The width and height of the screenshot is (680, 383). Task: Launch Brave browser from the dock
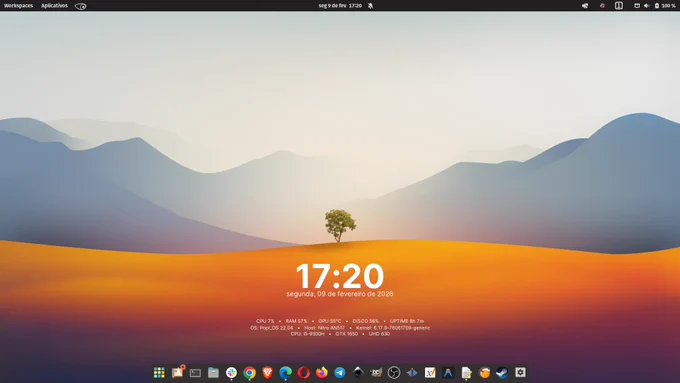268,373
